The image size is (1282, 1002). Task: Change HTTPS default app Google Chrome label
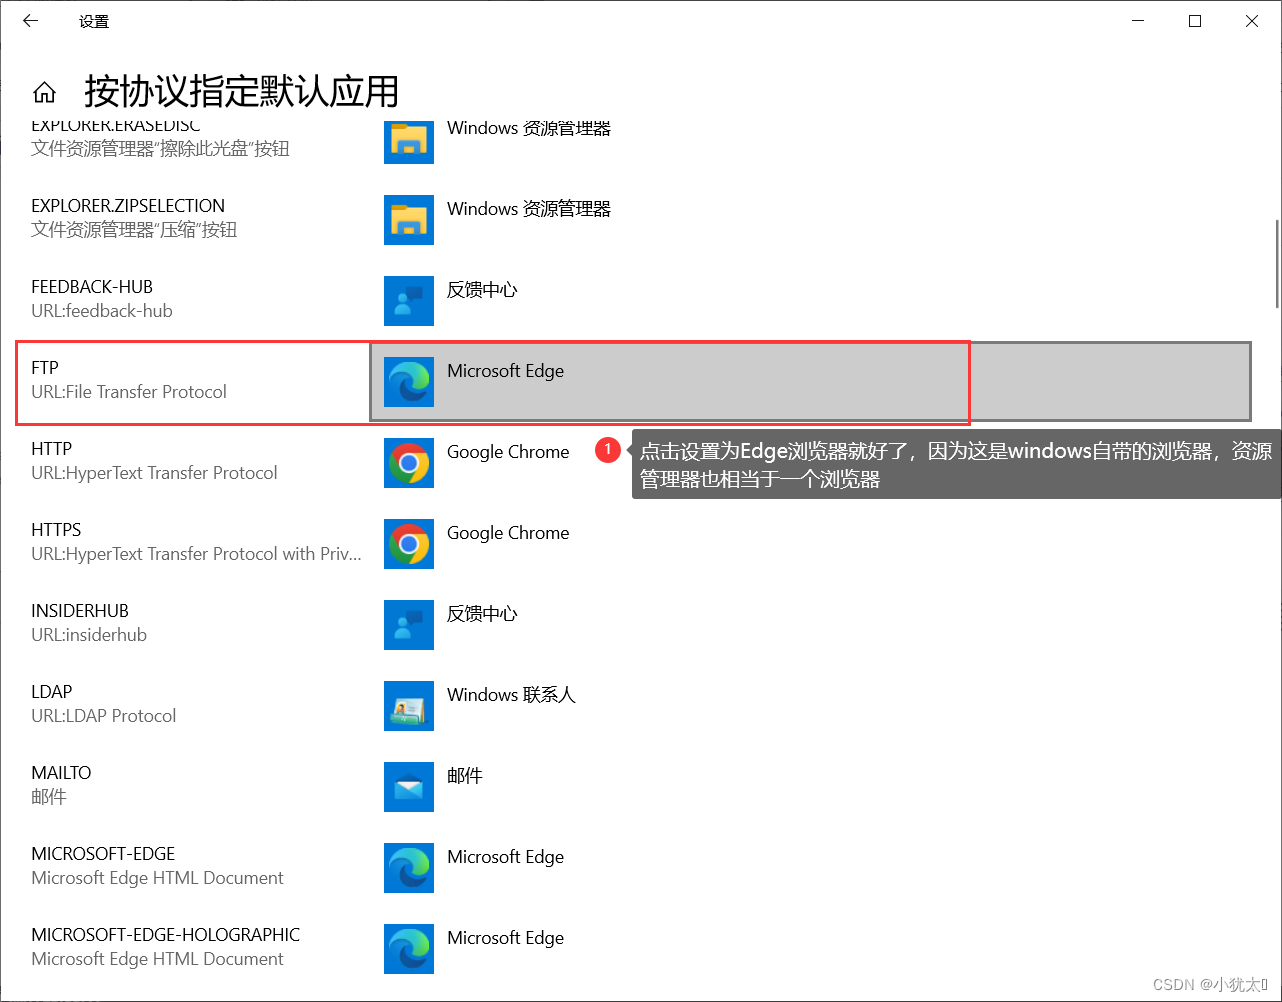coord(508,533)
